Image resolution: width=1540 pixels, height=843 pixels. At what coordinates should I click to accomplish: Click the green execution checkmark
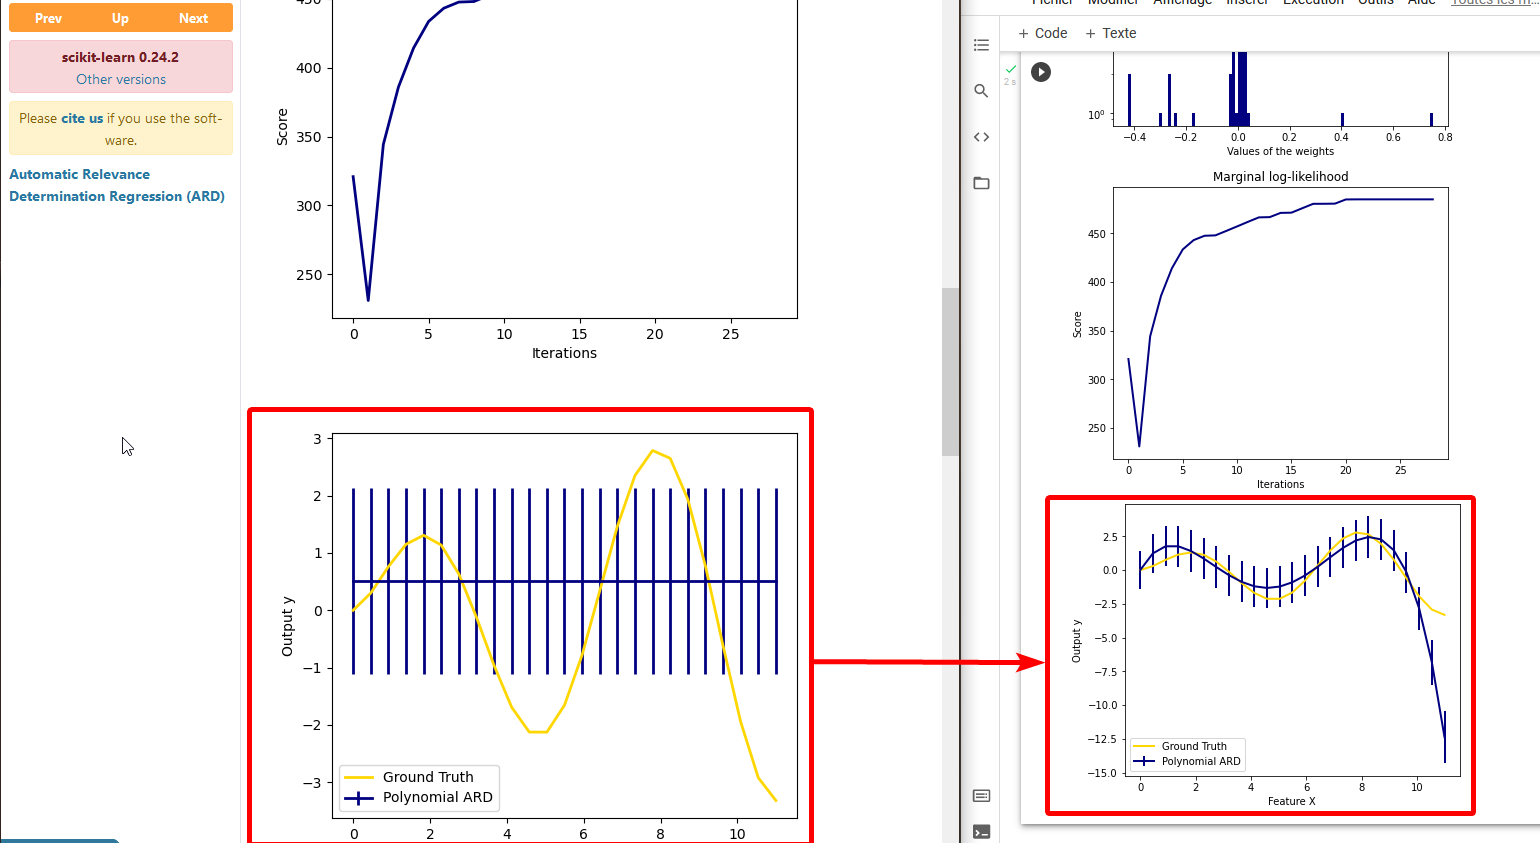pos(1011,69)
